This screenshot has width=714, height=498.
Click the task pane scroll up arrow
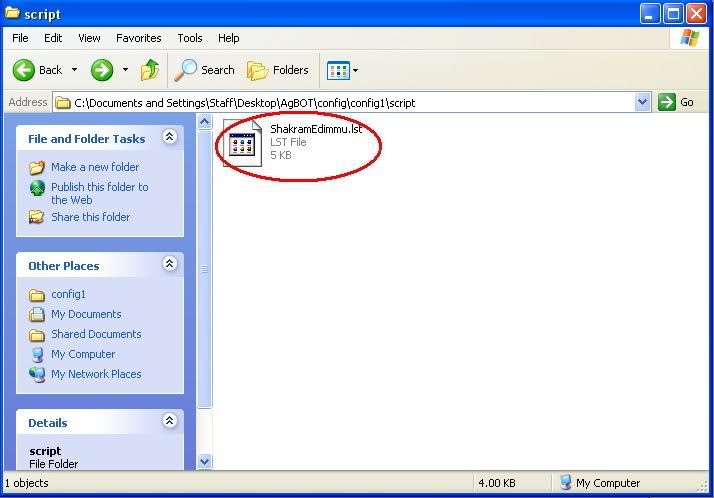click(204, 122)
